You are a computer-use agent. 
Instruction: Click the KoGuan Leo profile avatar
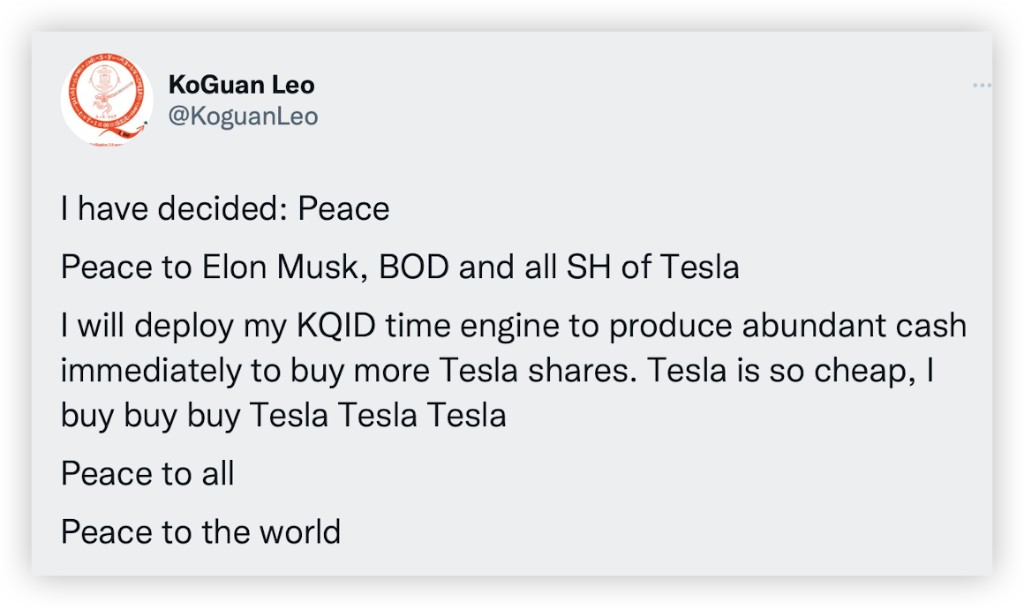pos(105,100)
